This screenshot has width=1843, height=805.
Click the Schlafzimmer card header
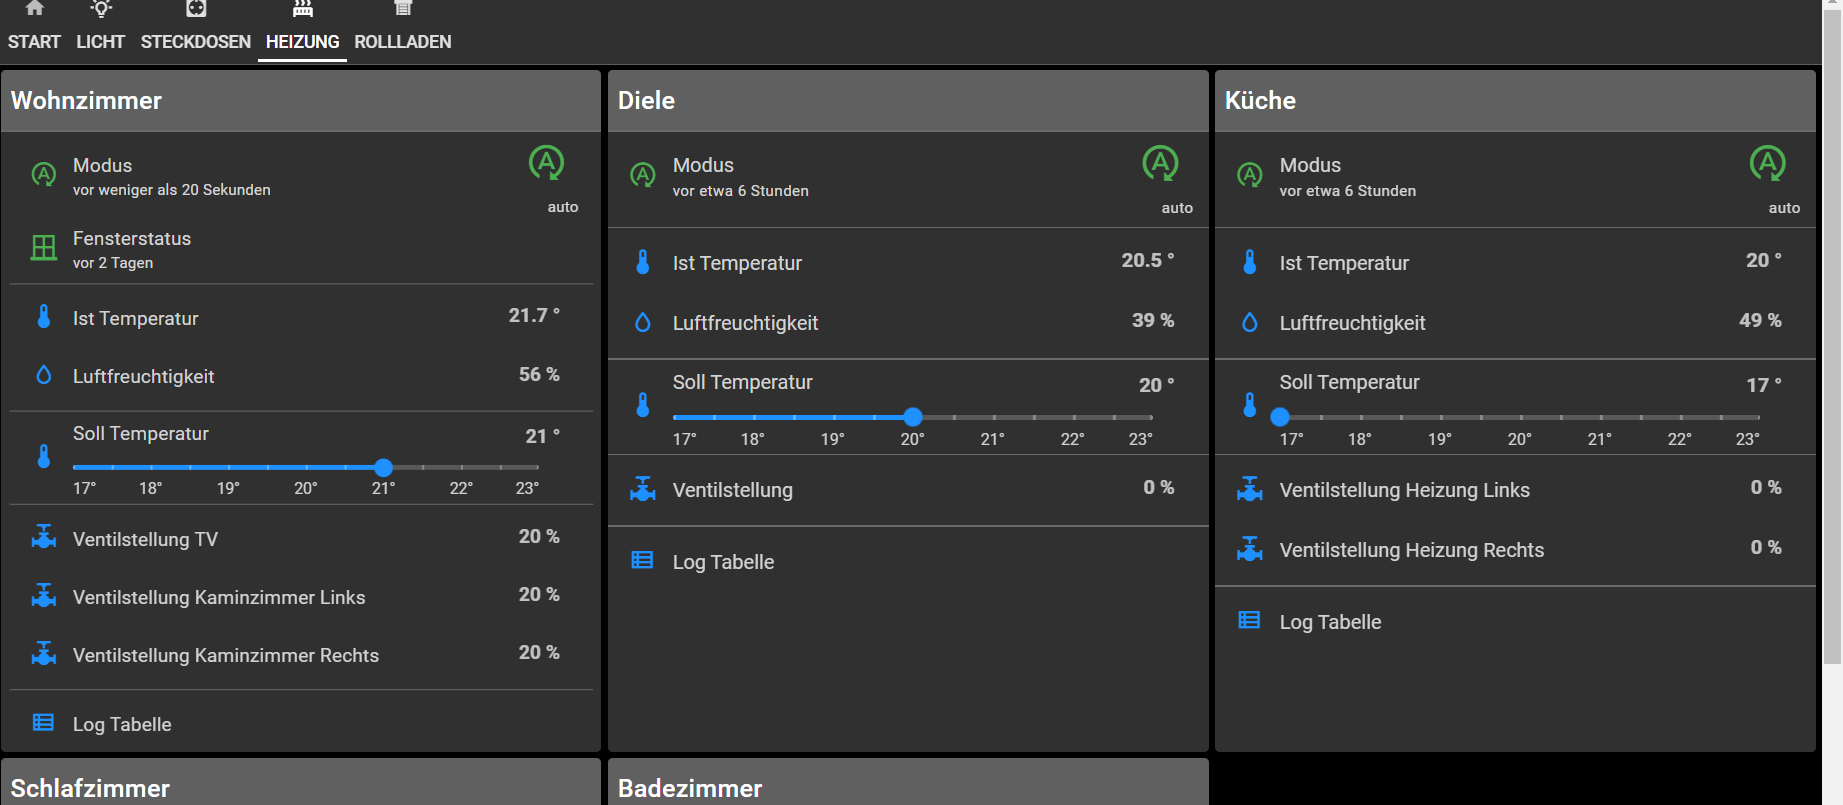coord(301,782)
